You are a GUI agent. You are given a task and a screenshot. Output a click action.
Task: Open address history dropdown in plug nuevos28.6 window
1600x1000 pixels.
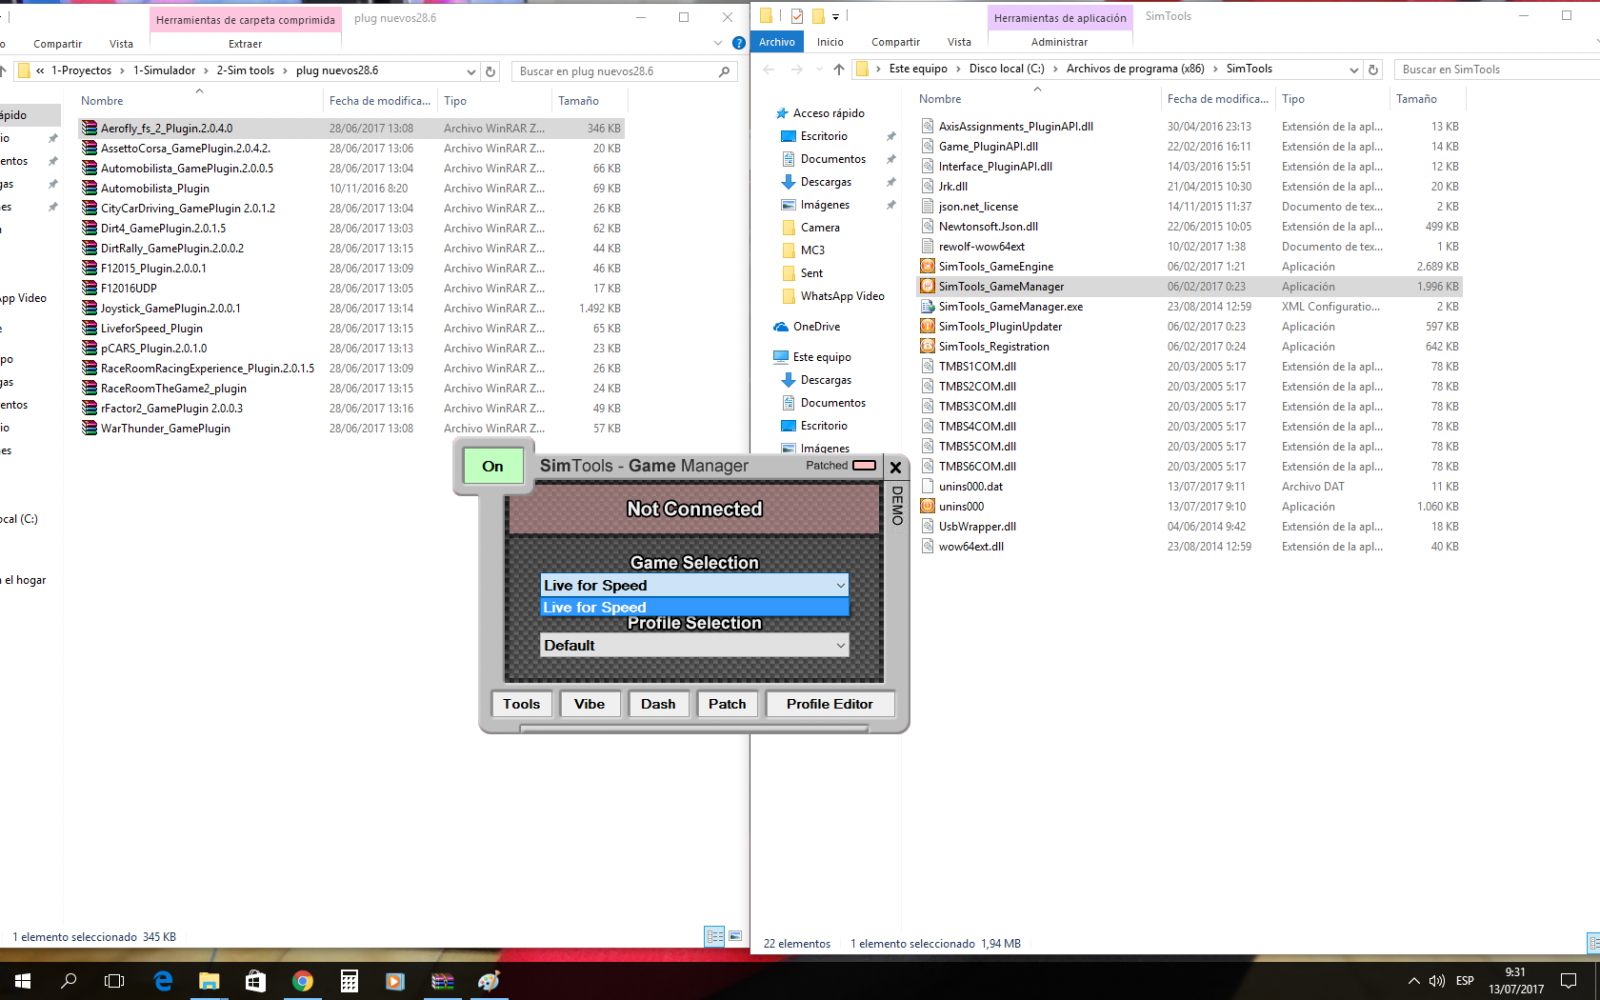click(x=471, y=71)
